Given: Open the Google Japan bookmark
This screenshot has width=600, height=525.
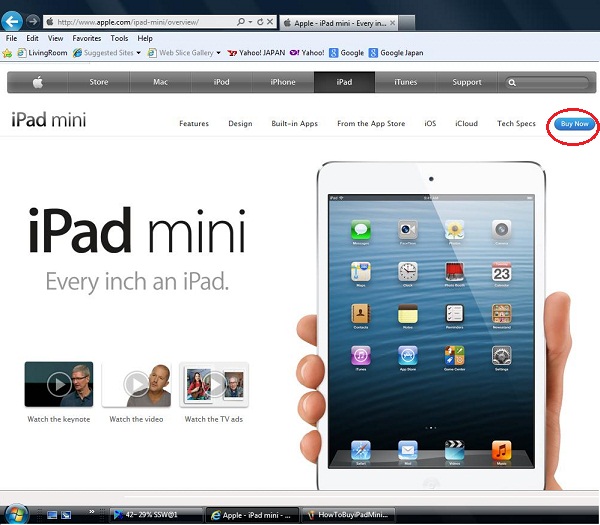Looking at the screenshot, I should pyautogui.click(x=396, y=53).
